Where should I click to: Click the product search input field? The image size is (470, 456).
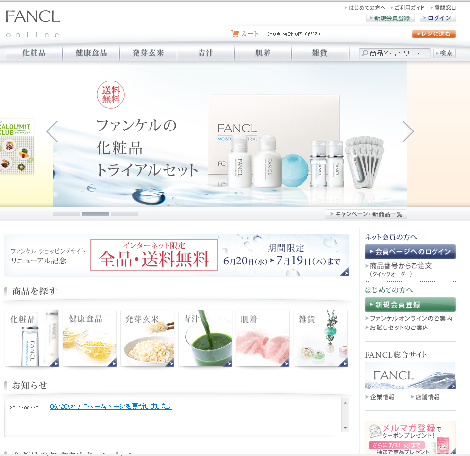[395, 53]
